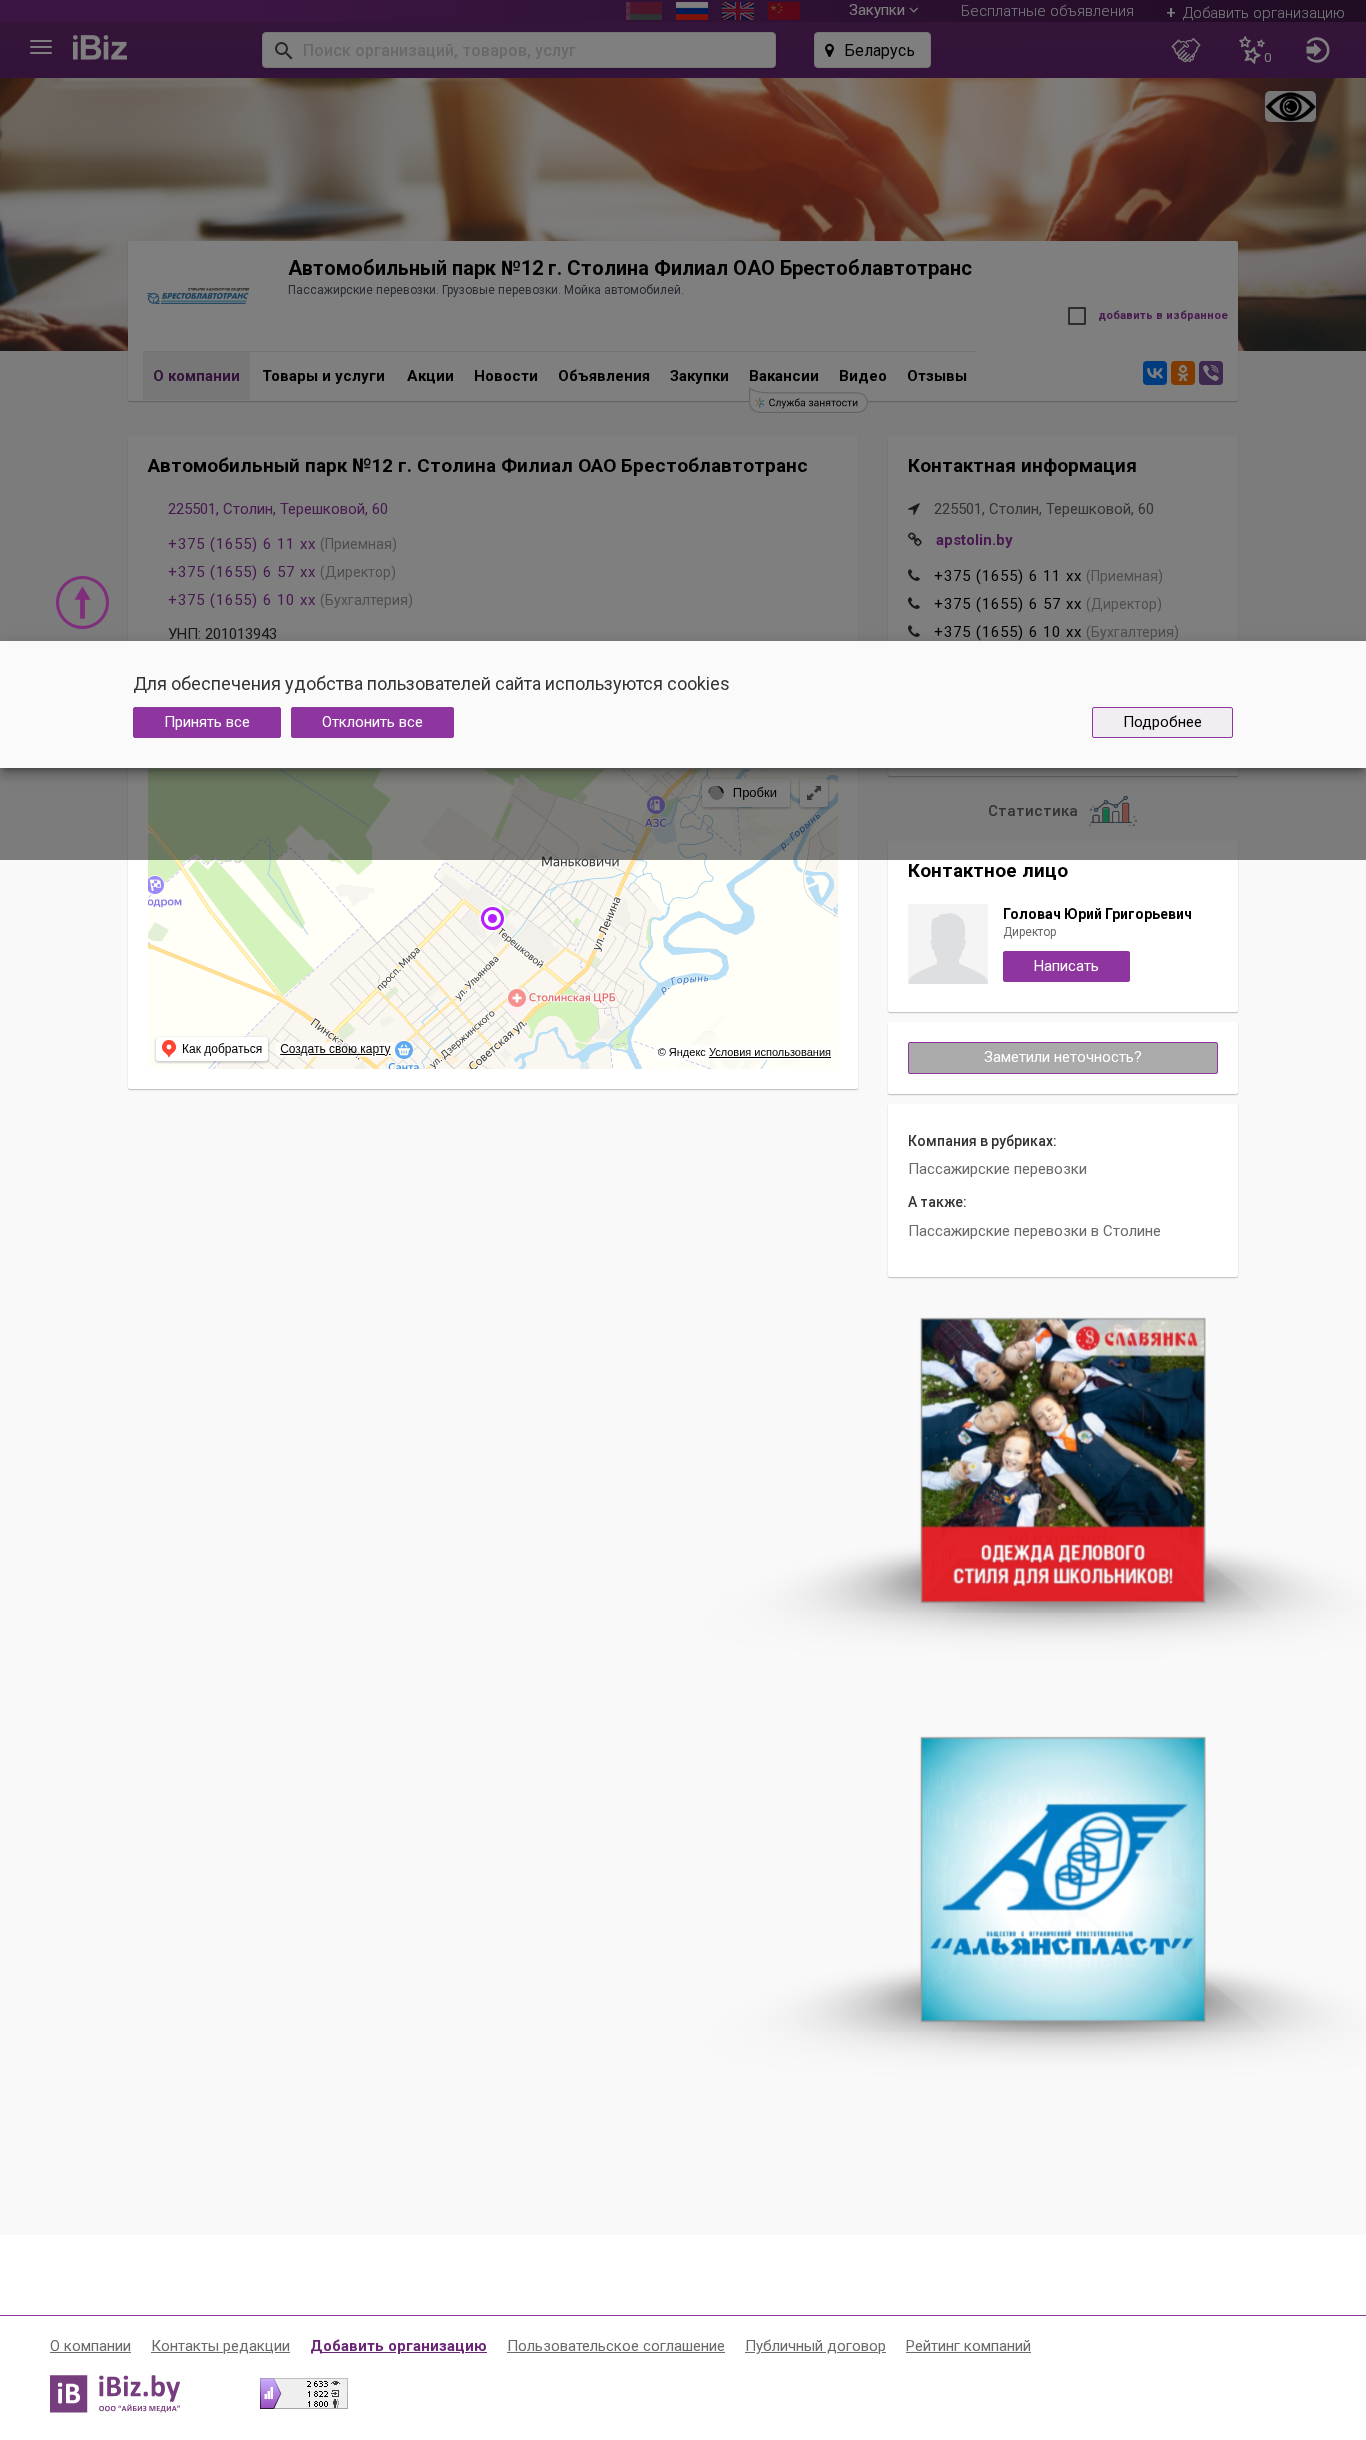
Task: Check the 'добавить в избранное' checkbox
Action: pyautogui.click(x=1077, y=316)
